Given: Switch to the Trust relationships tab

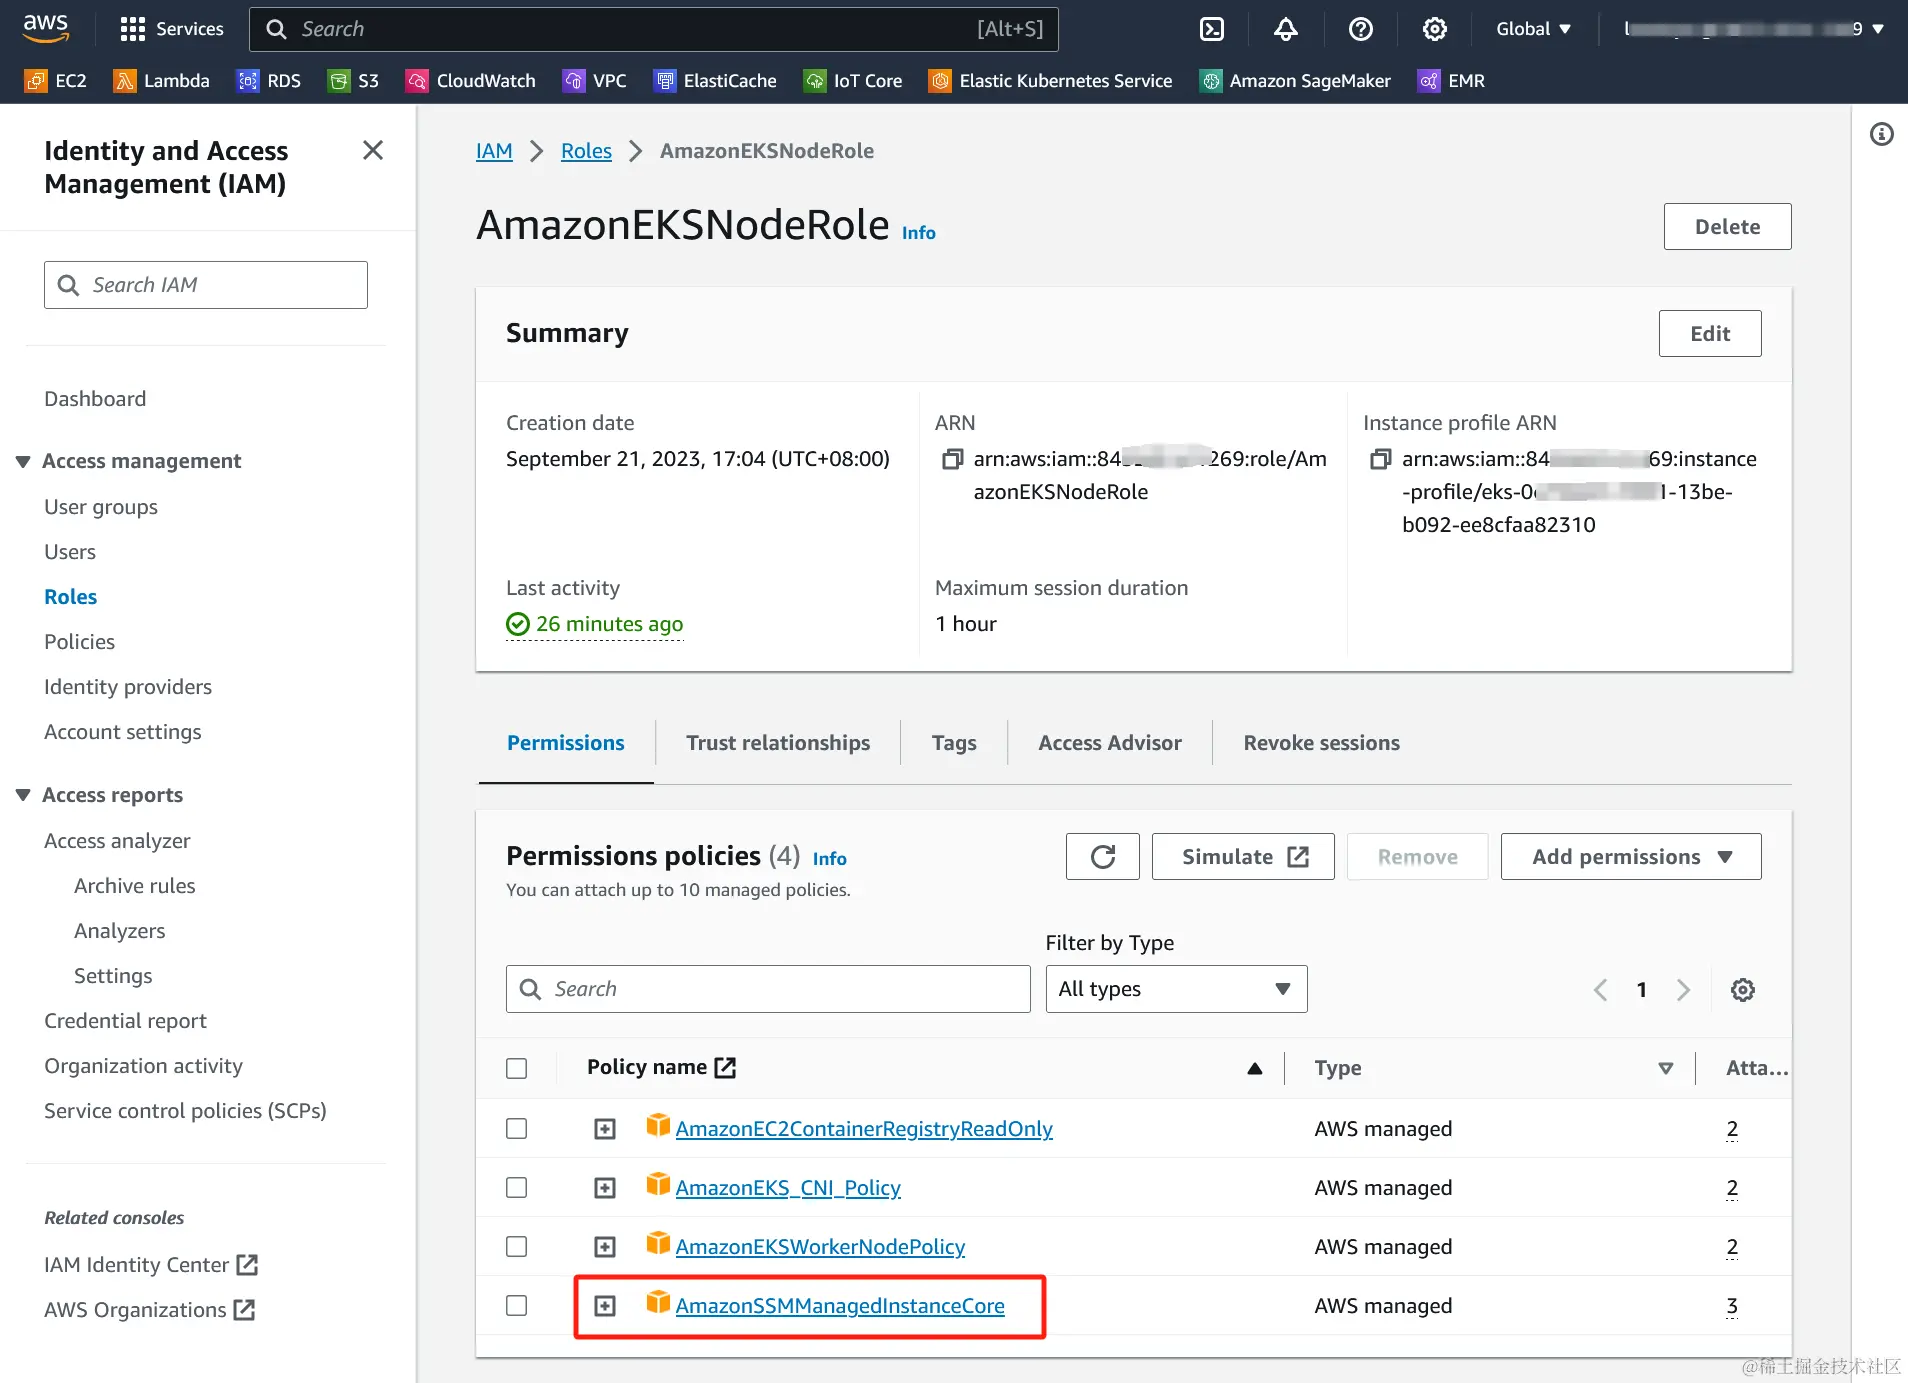Looking at the screenshot, I should (x=778, y=743).
